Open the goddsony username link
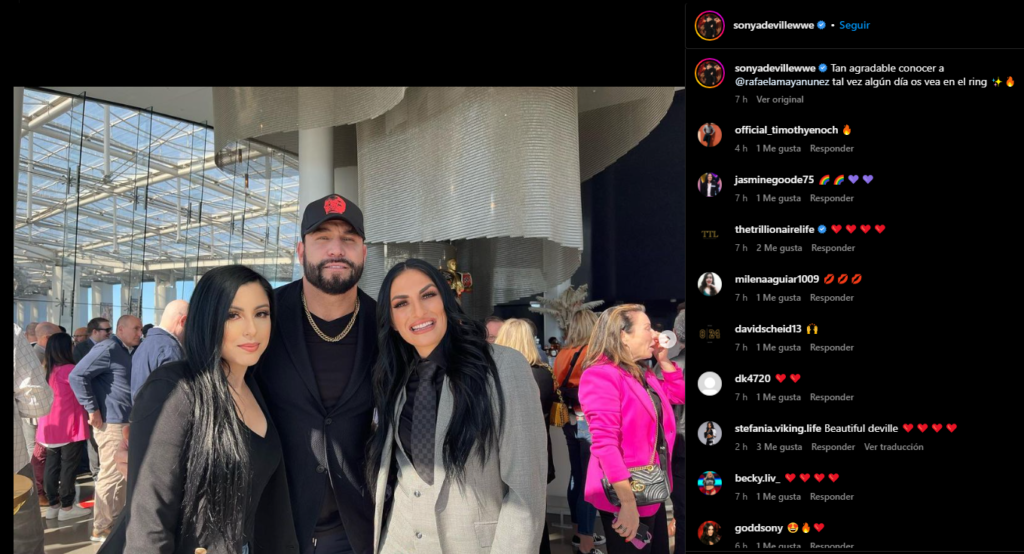This screenshot has height=554, width=1024. point(758,528)
